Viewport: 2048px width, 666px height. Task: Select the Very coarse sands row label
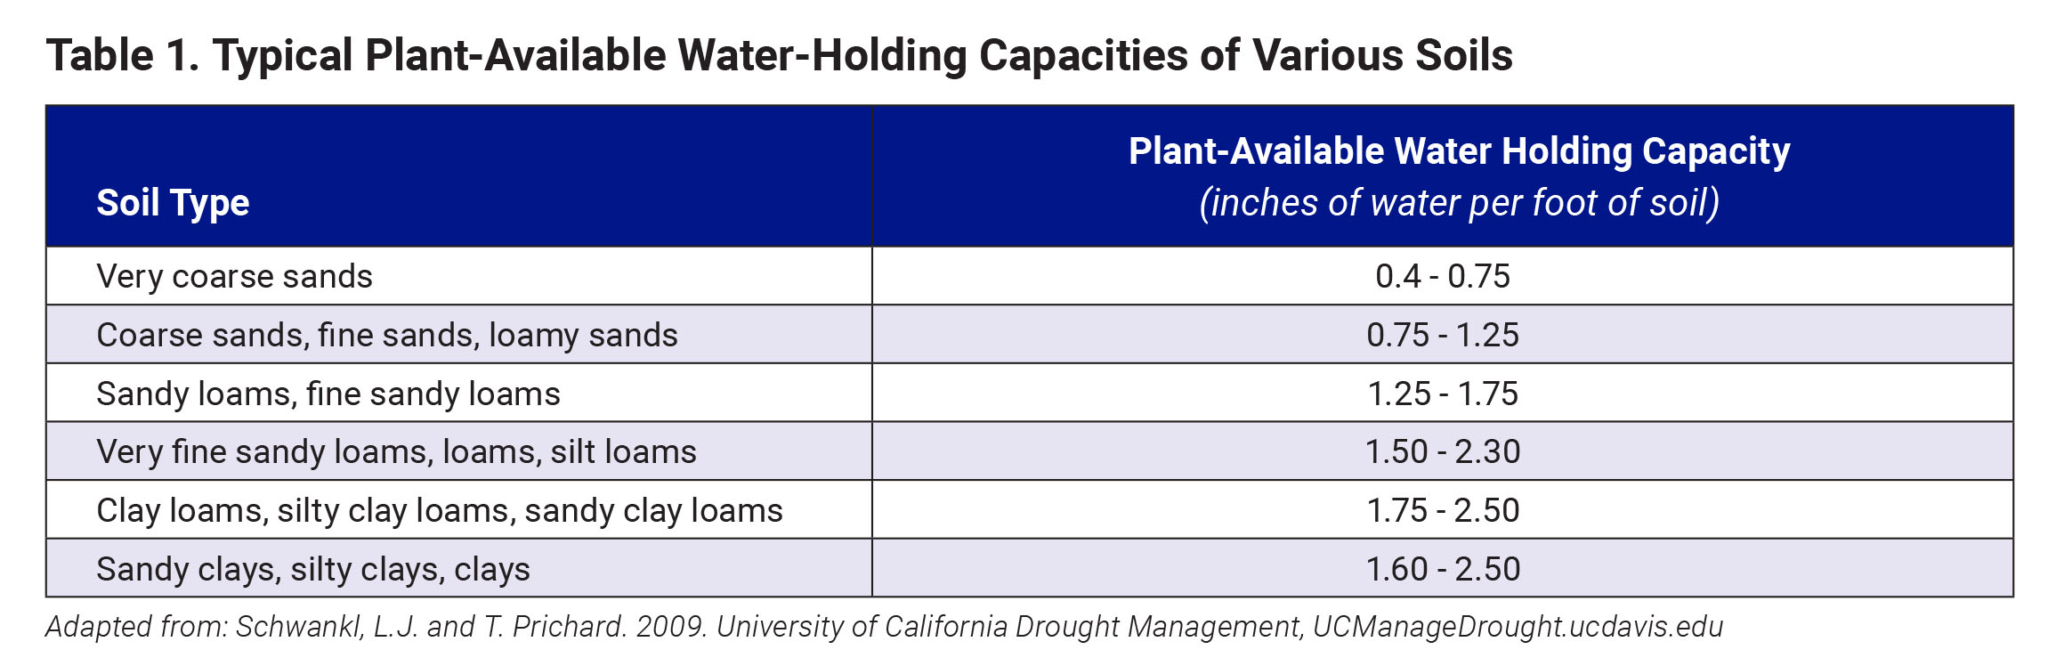pos(234,277)
